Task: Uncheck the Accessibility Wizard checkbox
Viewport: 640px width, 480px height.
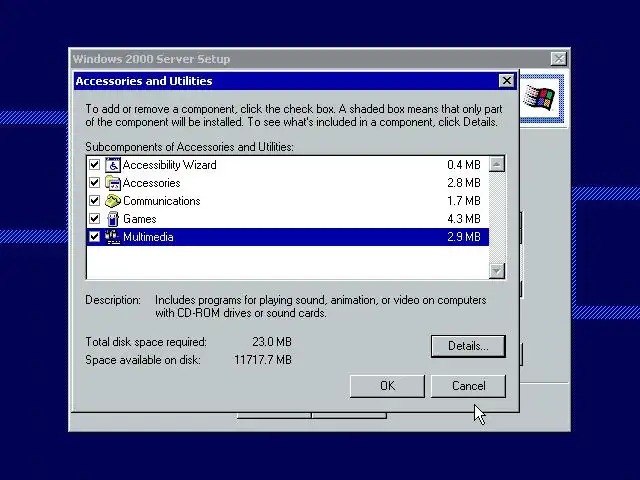Action: [x=94, y=164]
